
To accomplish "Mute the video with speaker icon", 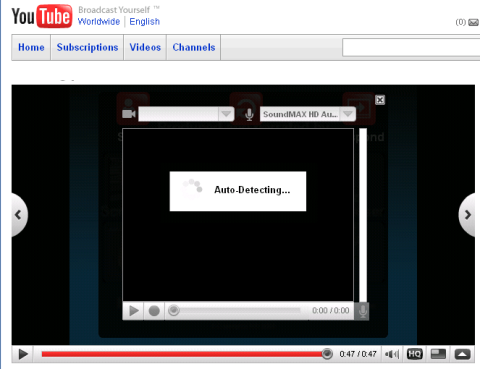I will coord(392,354).
